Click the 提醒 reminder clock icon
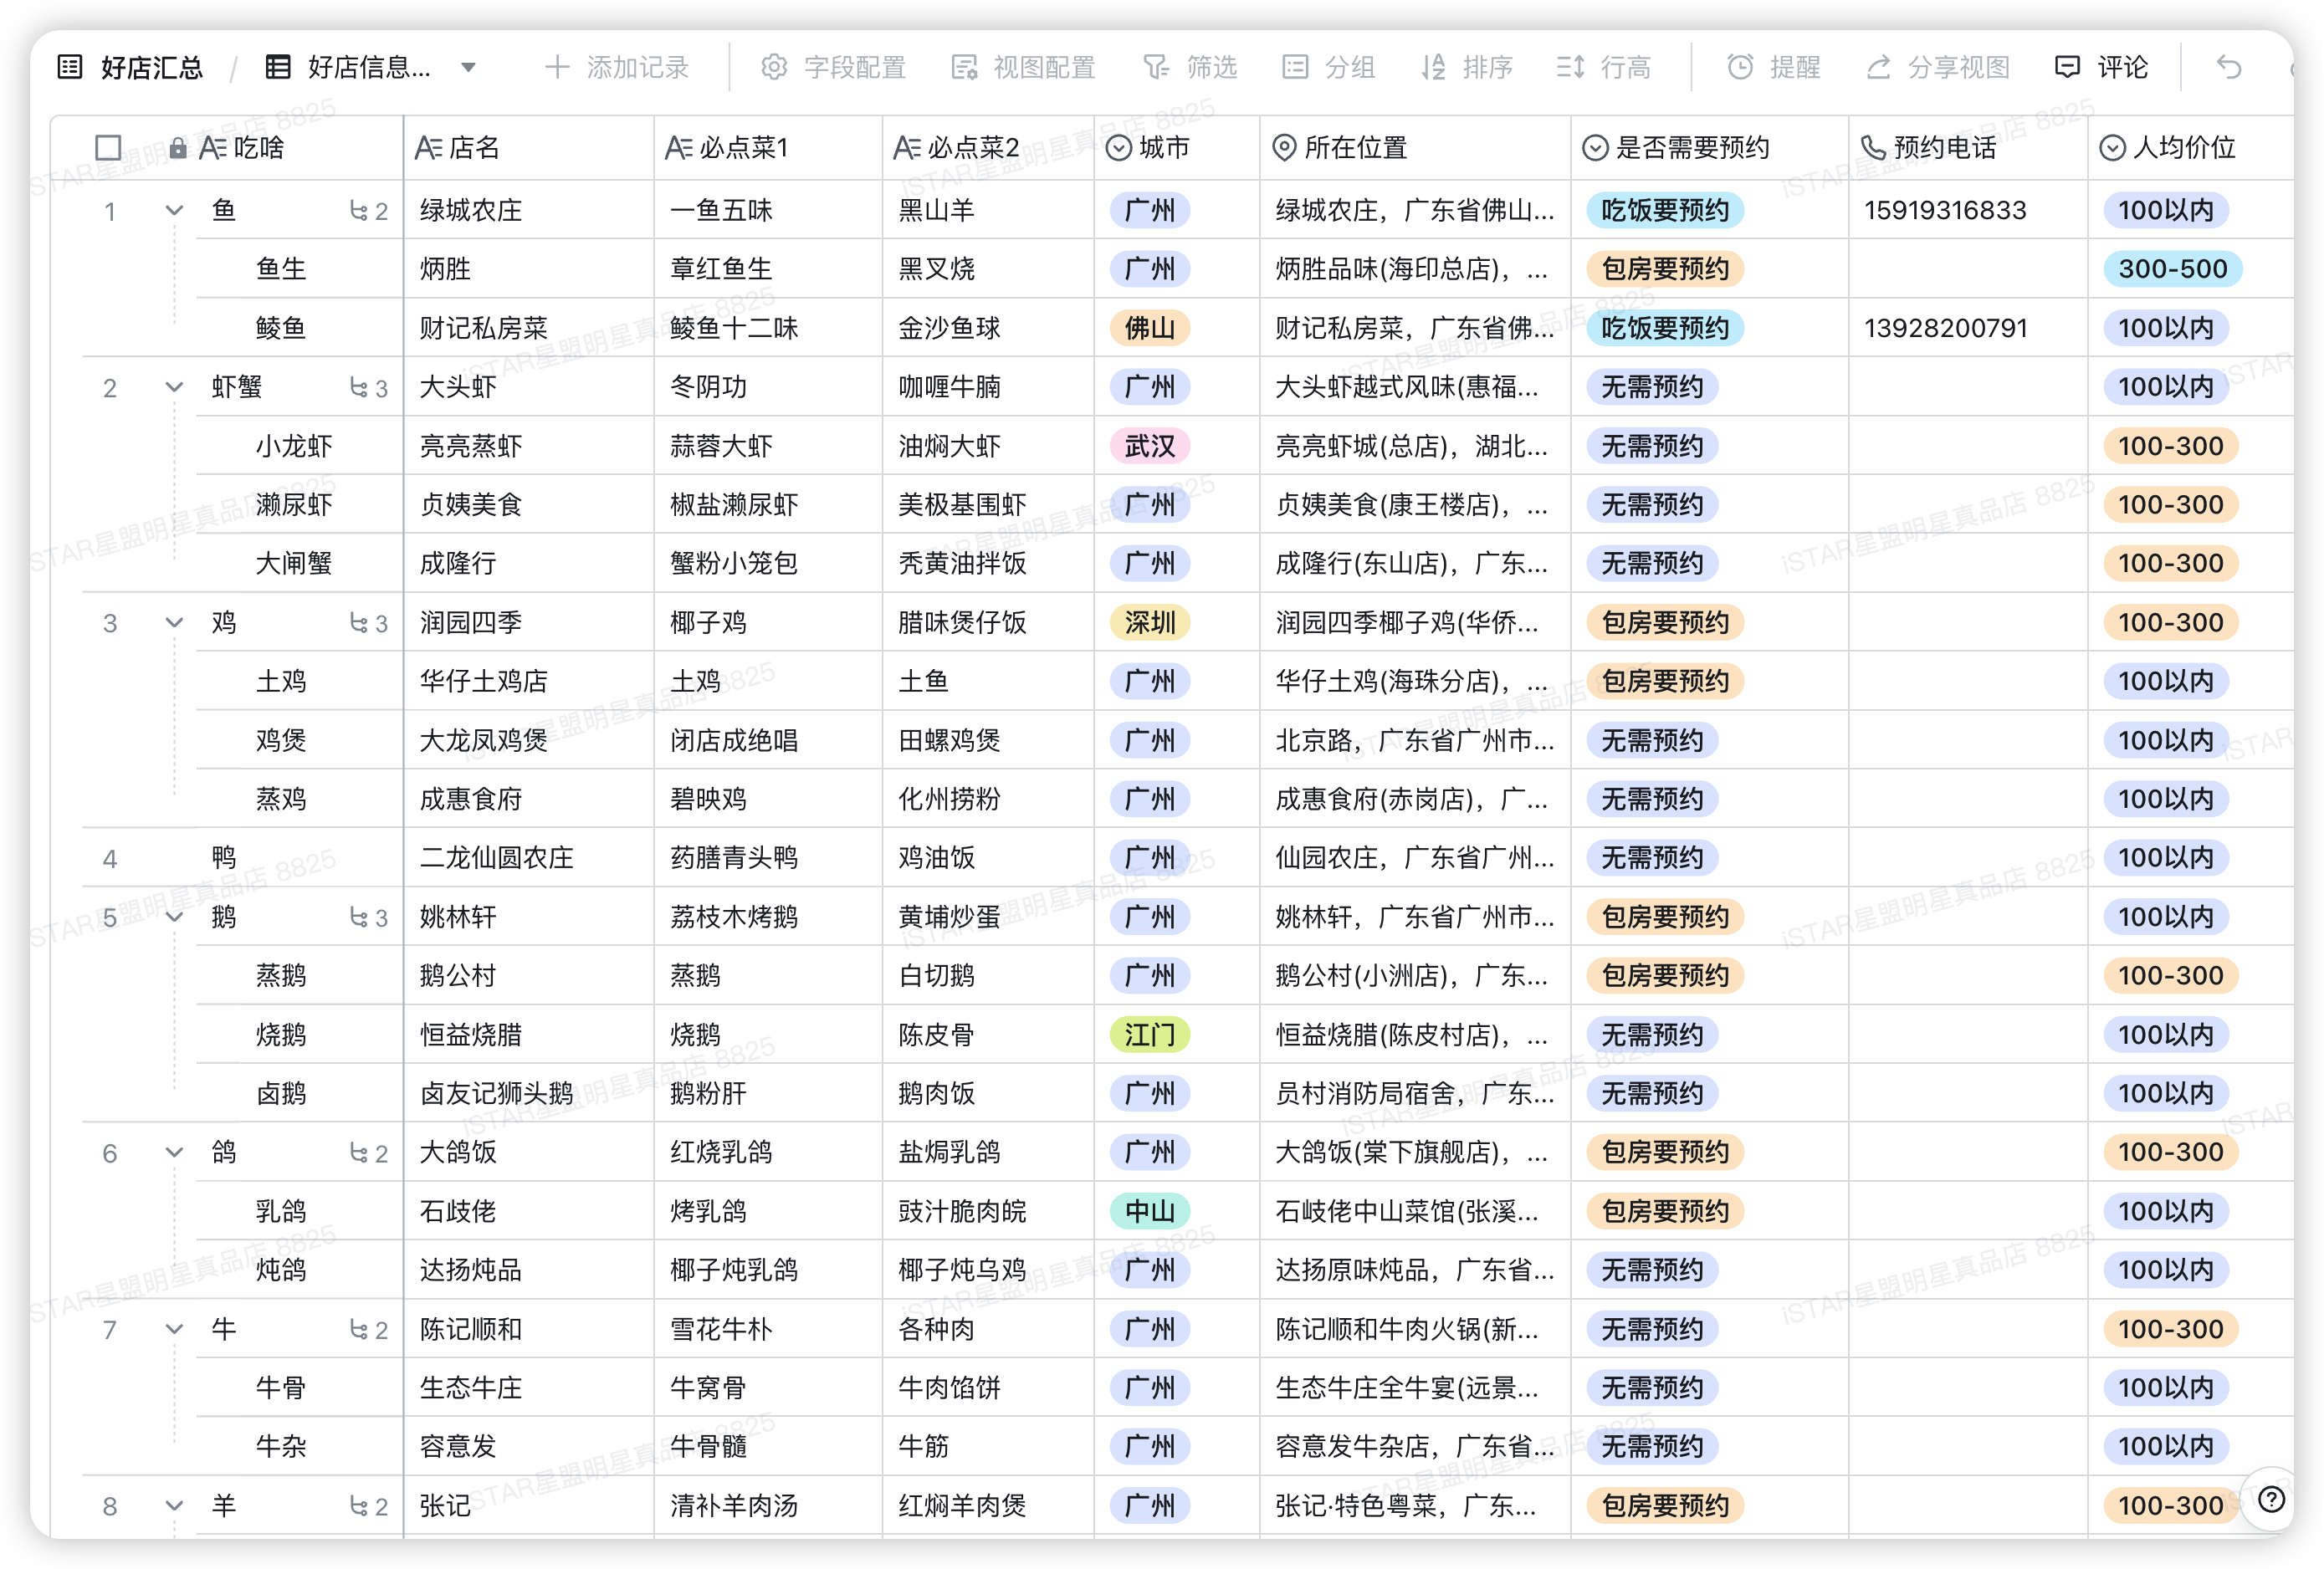The image size is (2324, 1569). [1740, 67]
